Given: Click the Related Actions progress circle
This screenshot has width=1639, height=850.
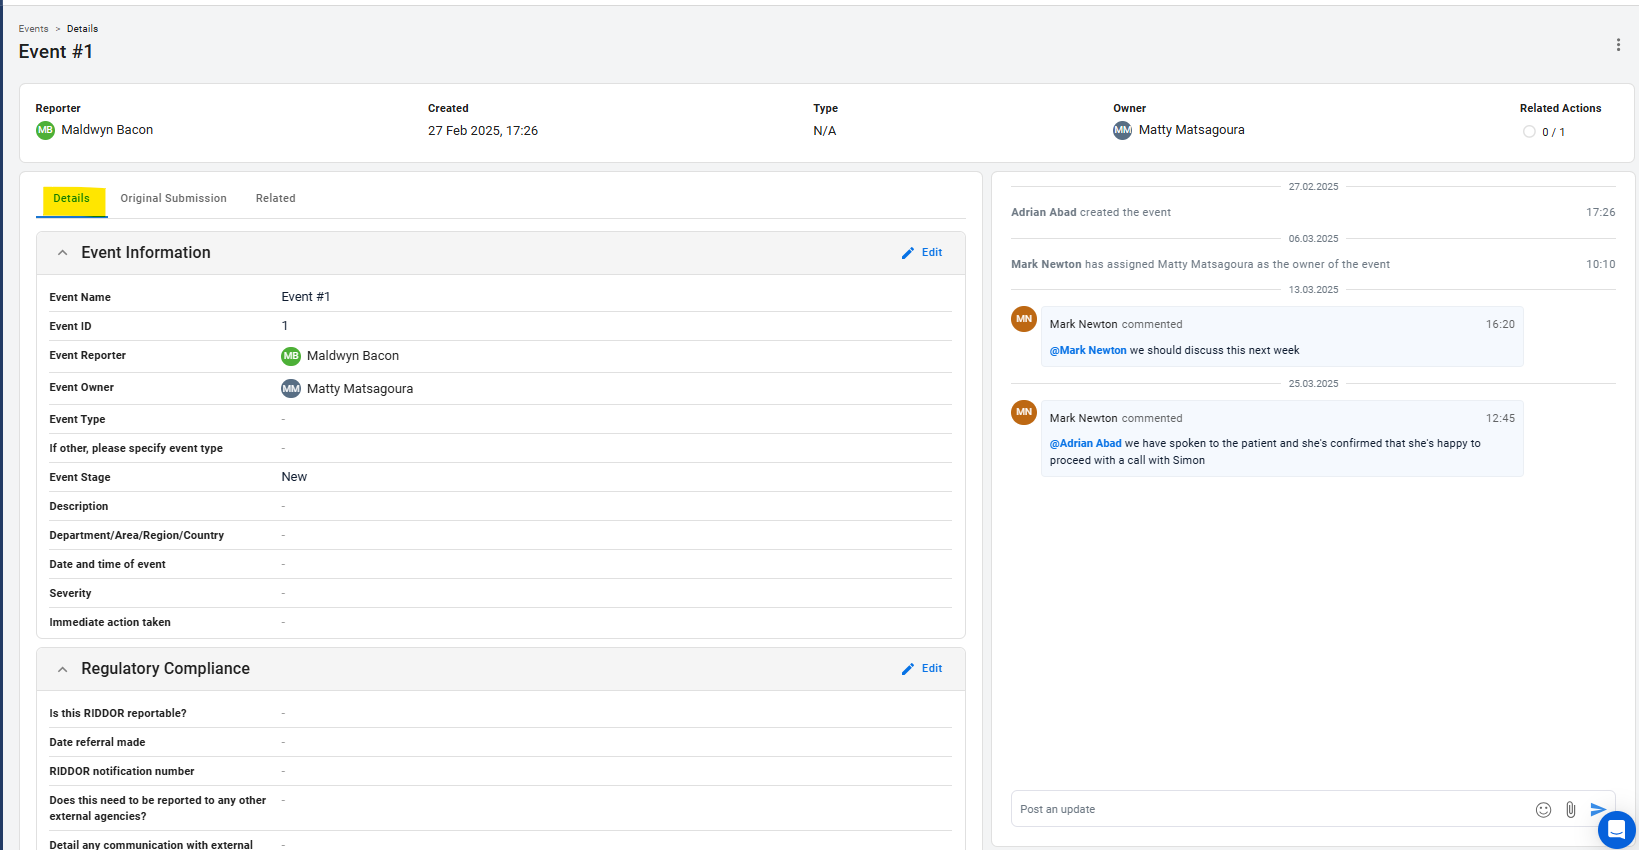Looking at the screenshot, I should click(1529, 132).
